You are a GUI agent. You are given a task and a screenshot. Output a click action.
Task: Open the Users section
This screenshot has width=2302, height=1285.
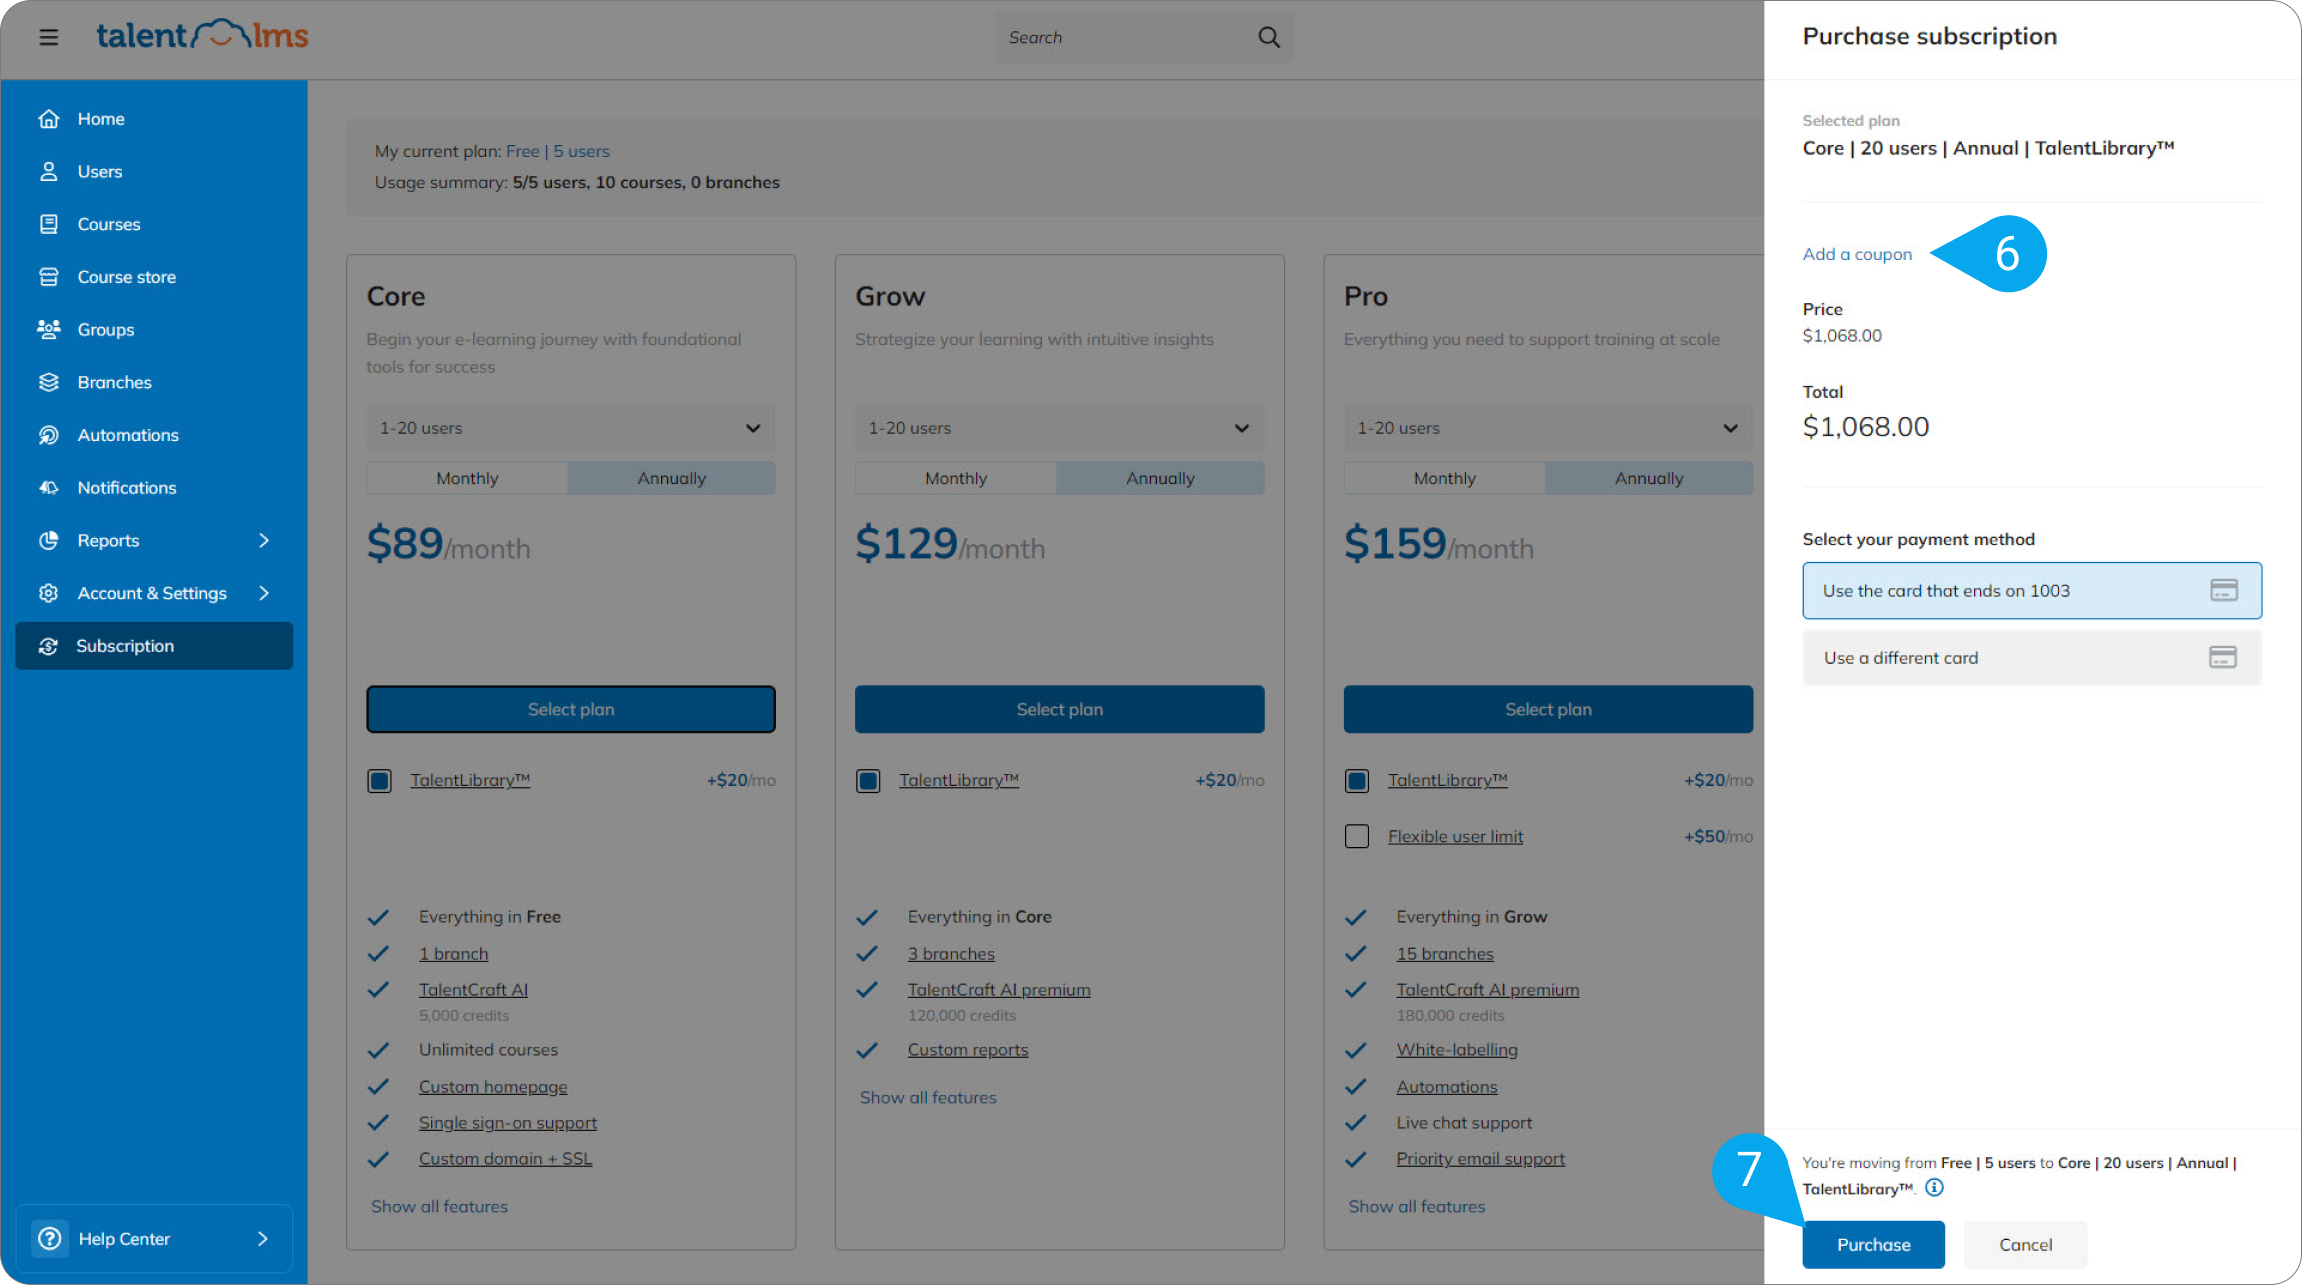[99, 171]
